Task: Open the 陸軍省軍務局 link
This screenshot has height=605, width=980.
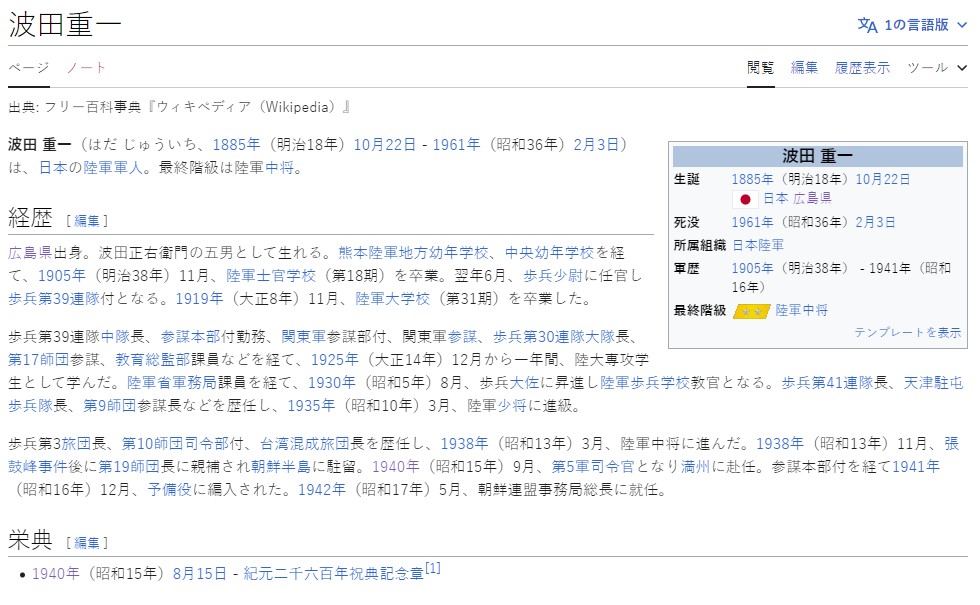Action: click(172, 382)
